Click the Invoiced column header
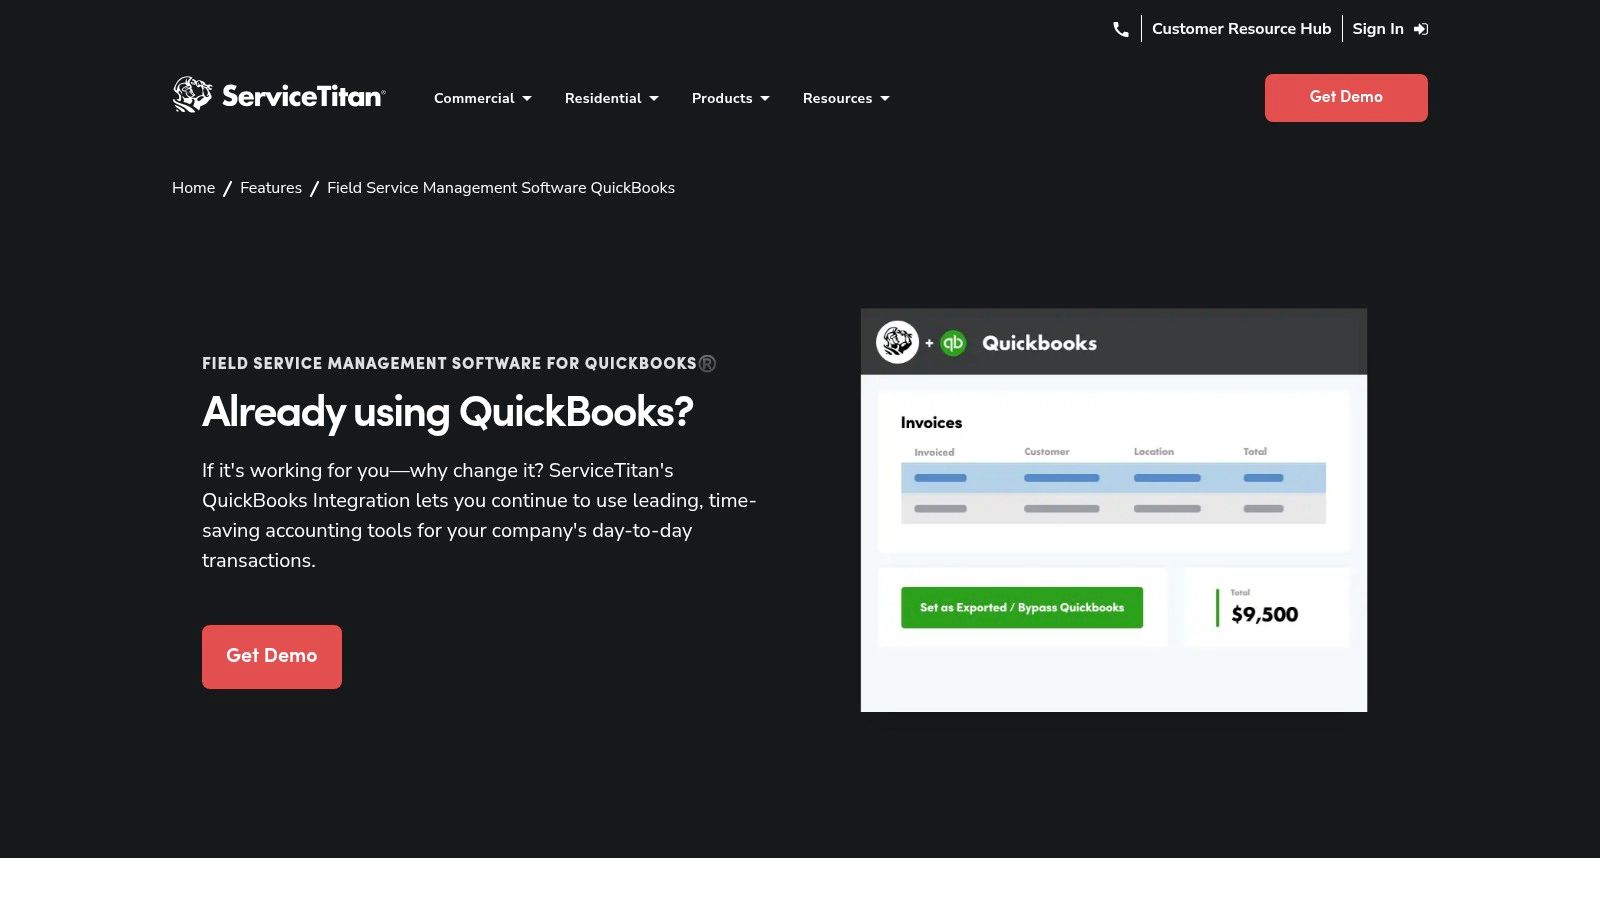The height and width of the screenshot is (900, 1600). tap(934, 452)
